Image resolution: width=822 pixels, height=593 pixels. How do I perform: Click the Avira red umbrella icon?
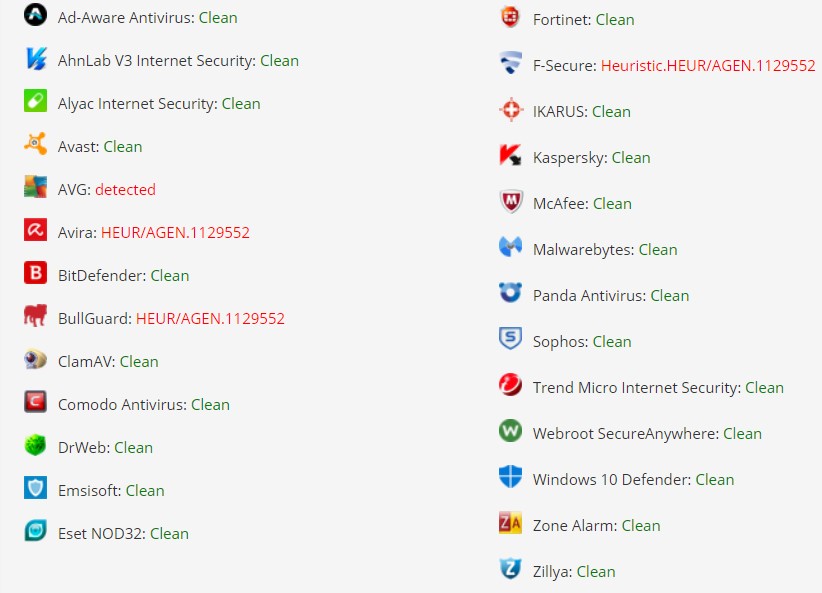[36, 230]
